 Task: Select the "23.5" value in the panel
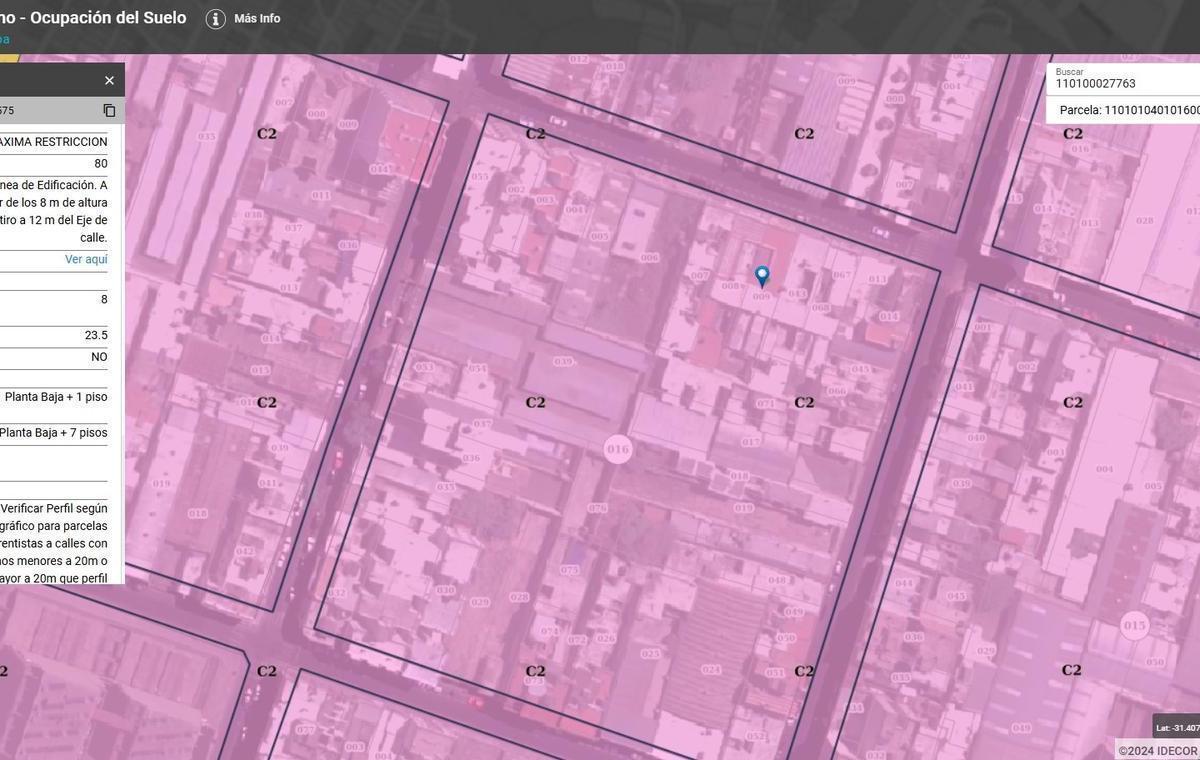[x=96, y=335]
